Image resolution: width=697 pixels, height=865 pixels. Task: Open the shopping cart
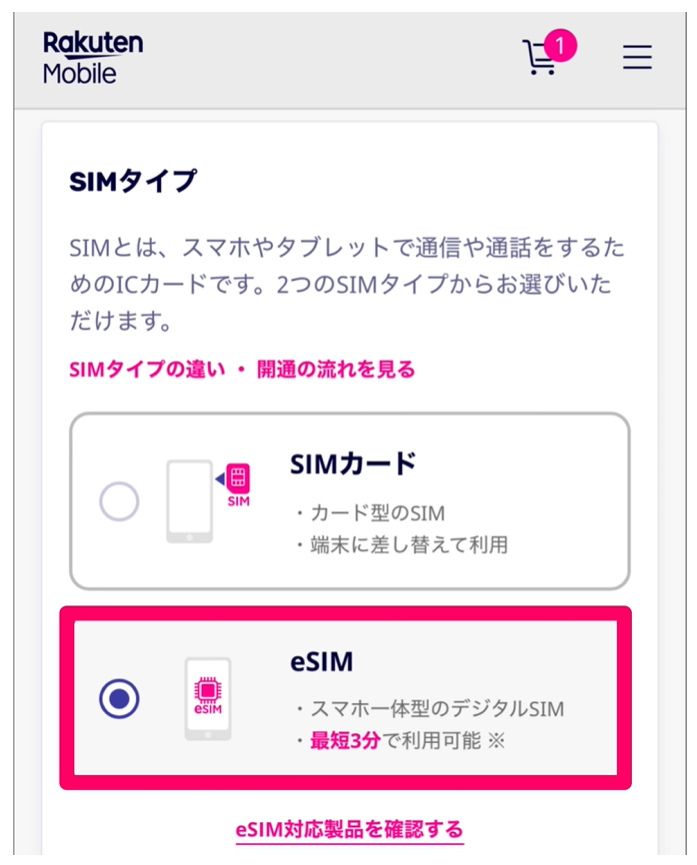tap(541, 58)
